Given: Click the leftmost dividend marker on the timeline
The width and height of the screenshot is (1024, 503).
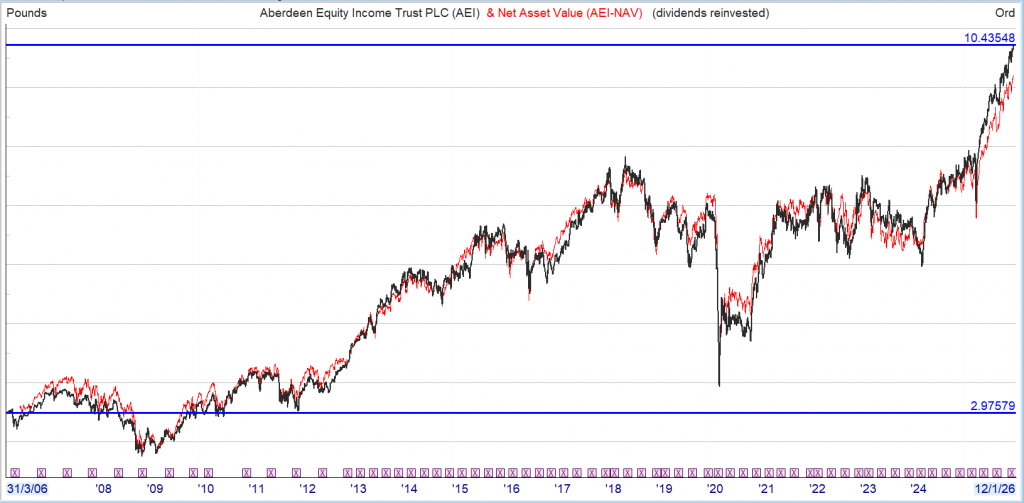Looking at the screenshot, I should 15,470.
